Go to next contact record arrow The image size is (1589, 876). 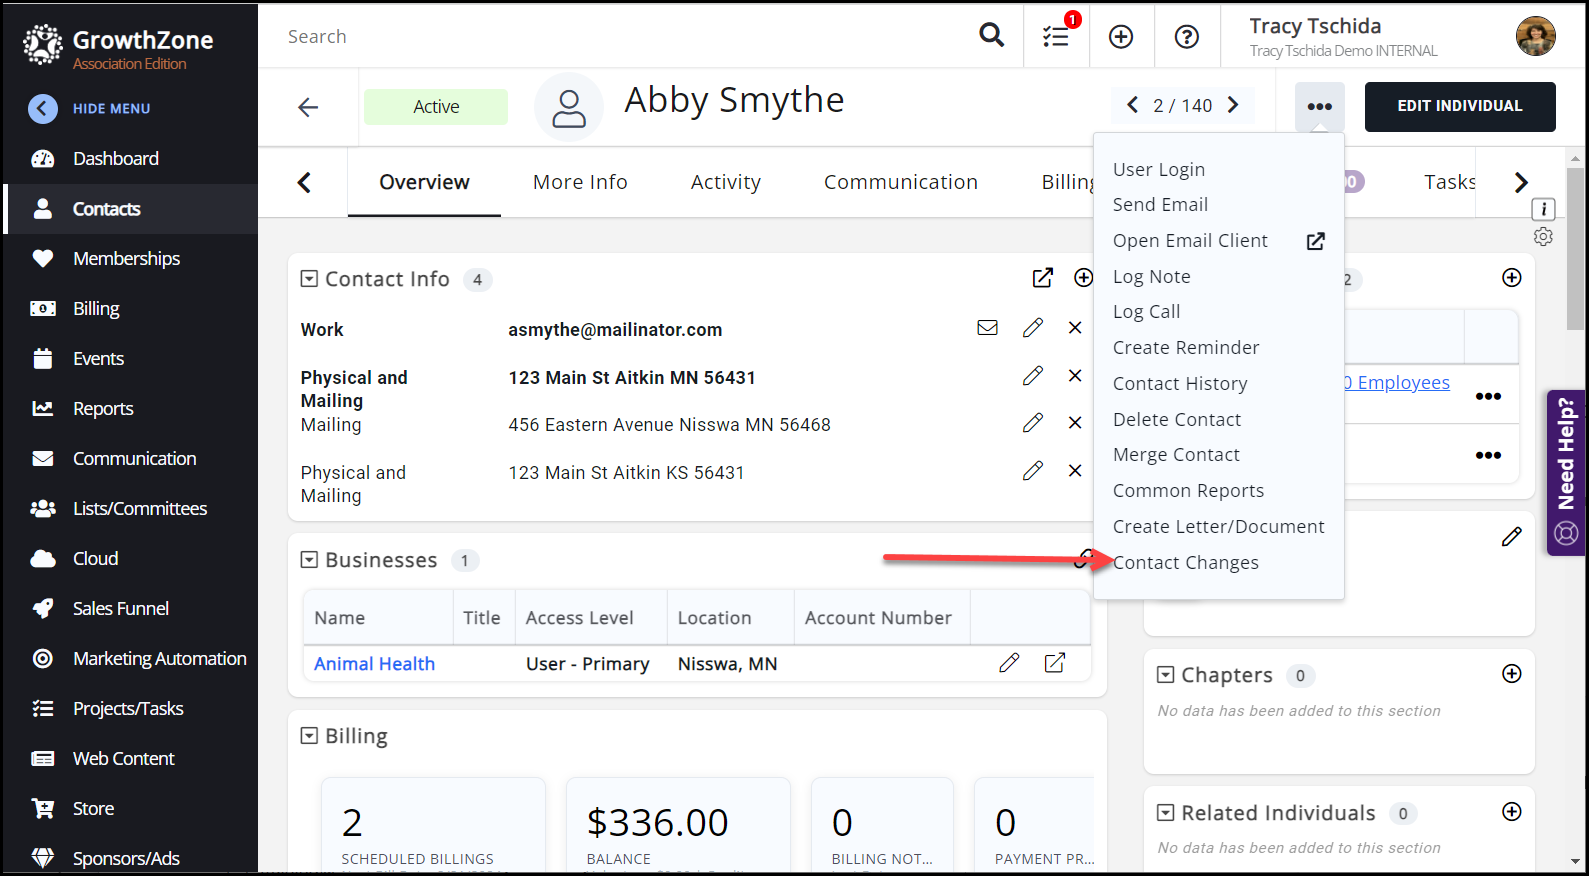tap(1233, 105)
